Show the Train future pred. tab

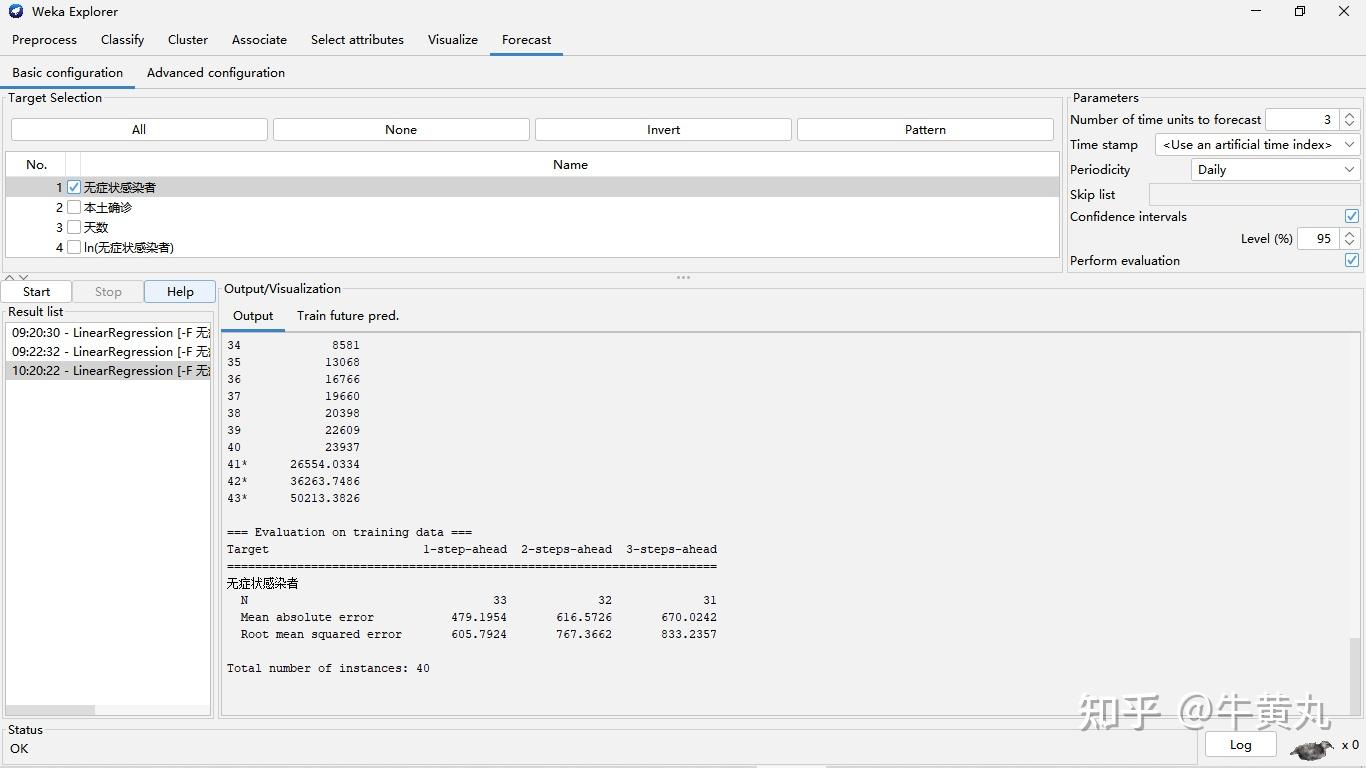347,316
